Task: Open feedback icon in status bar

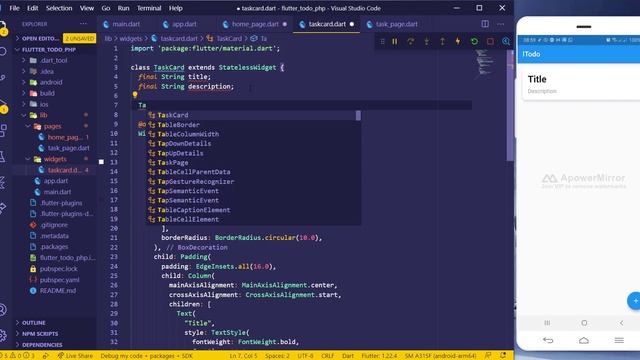Action: [x=488, y=356]
